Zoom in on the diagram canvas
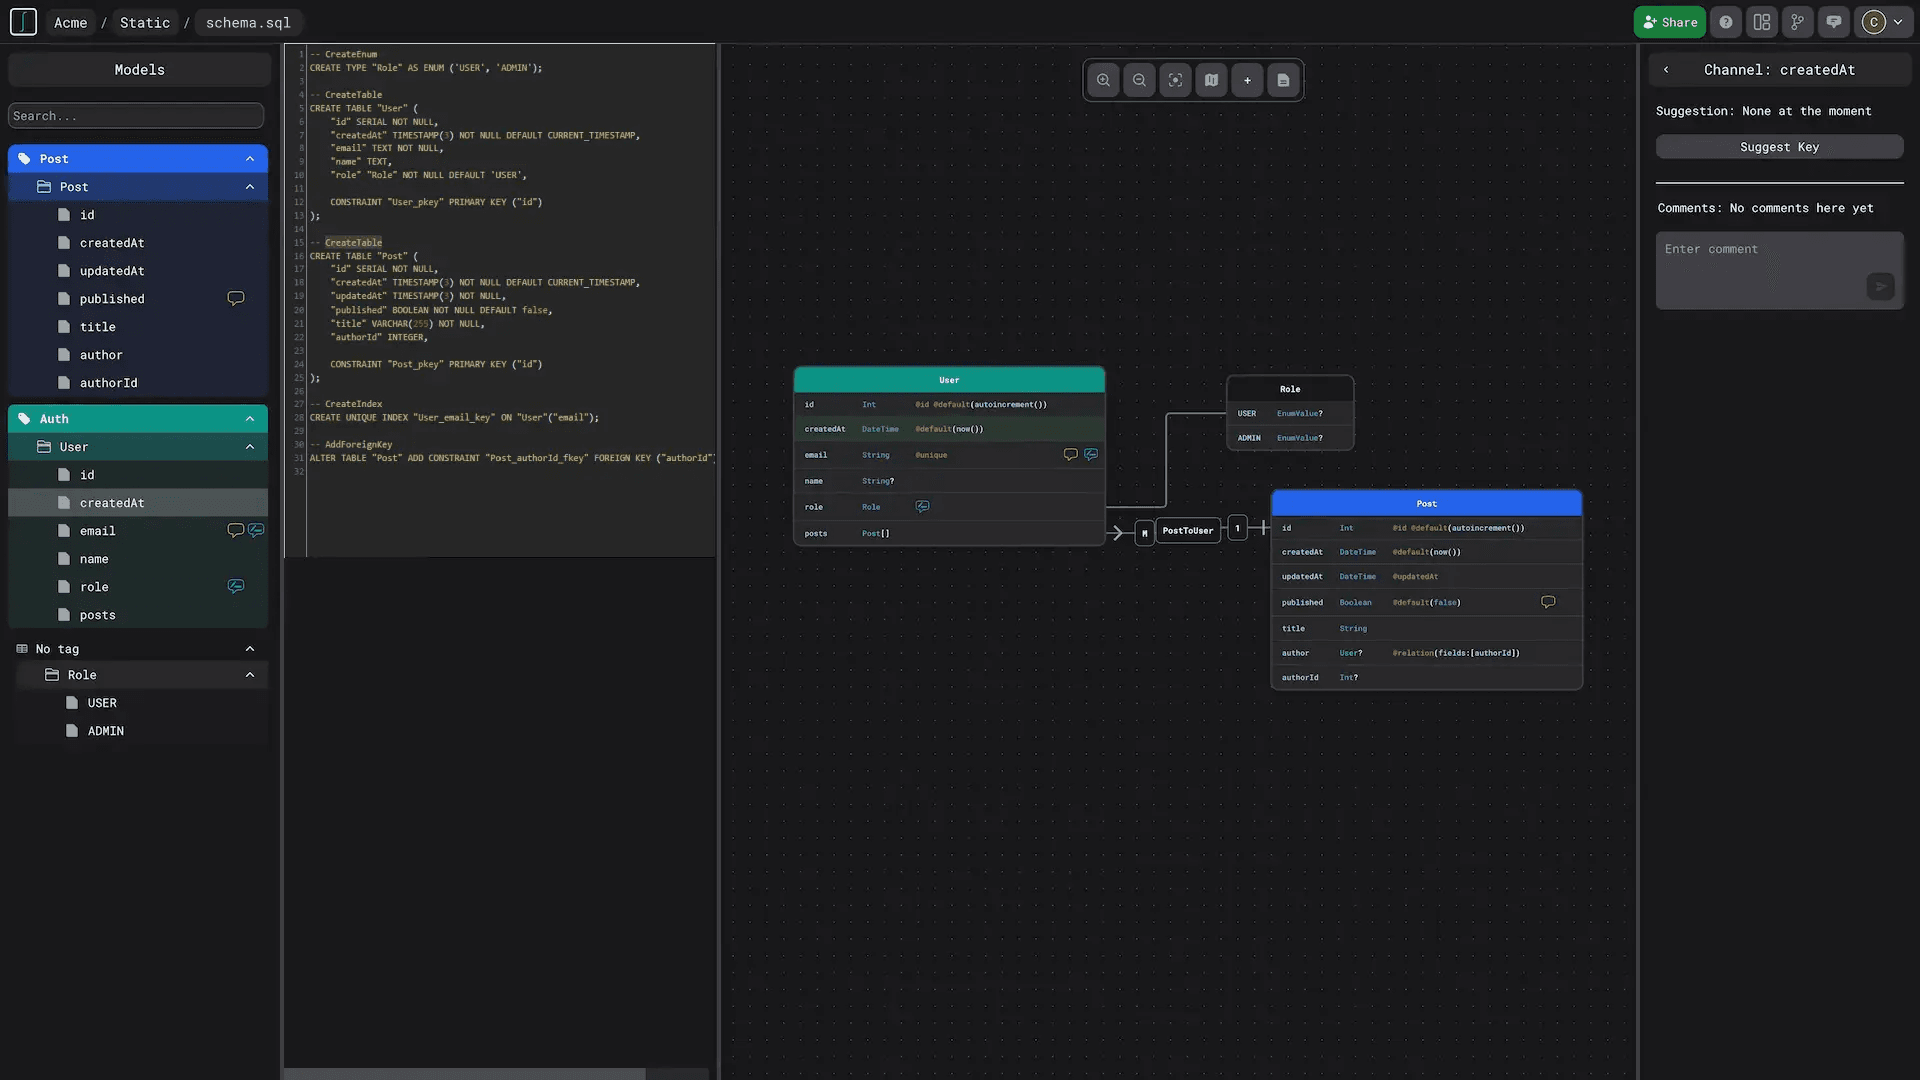1920x1080 pixels. pos(1103,80)
